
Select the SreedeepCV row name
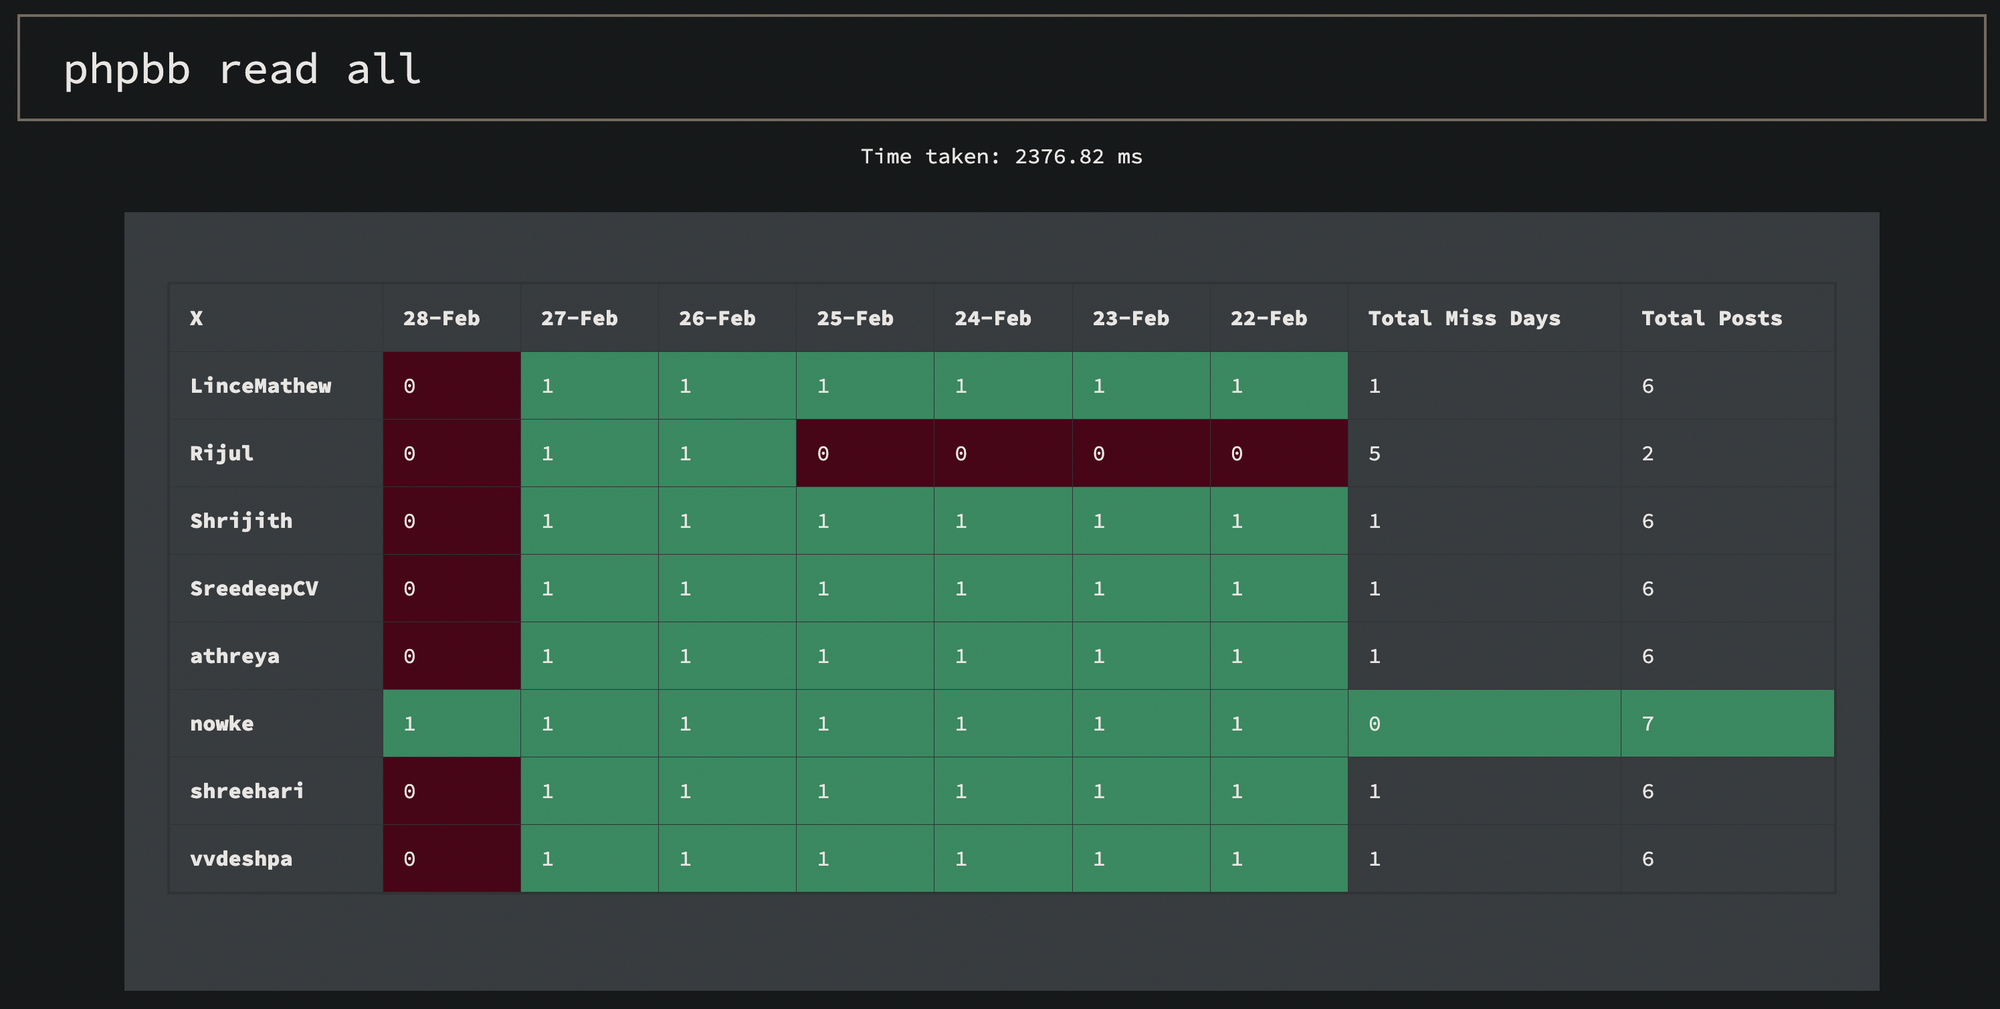[x=254, y=589]
